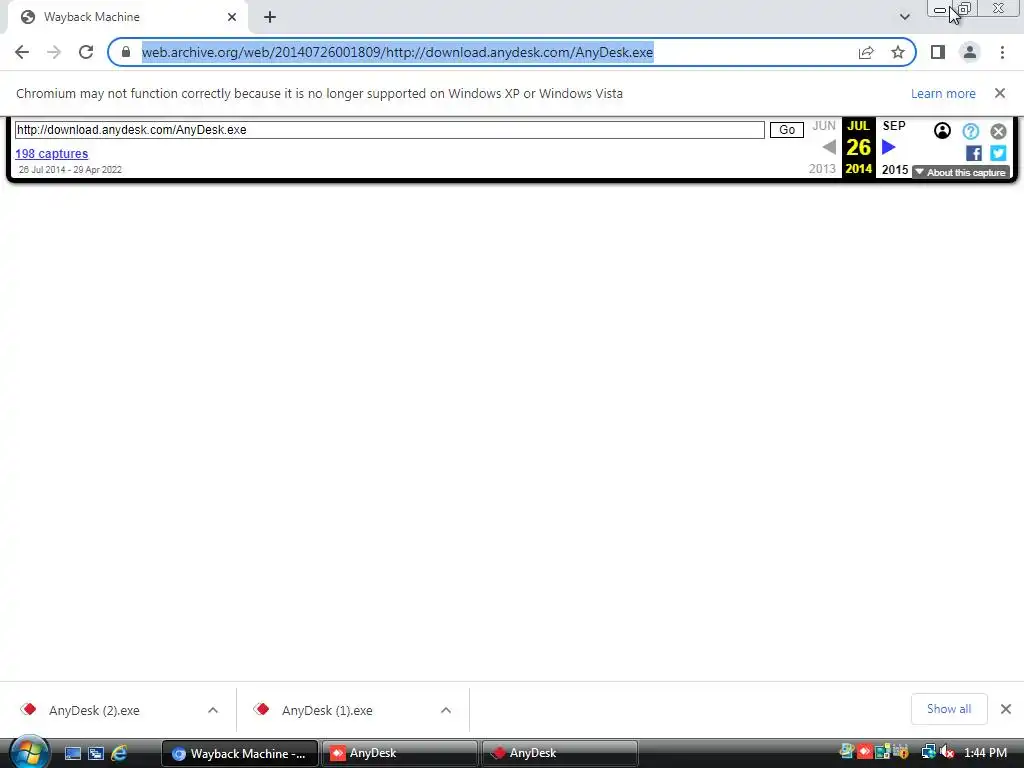
Task: Click the Wayback URL input field
Action: pos(389,130)
